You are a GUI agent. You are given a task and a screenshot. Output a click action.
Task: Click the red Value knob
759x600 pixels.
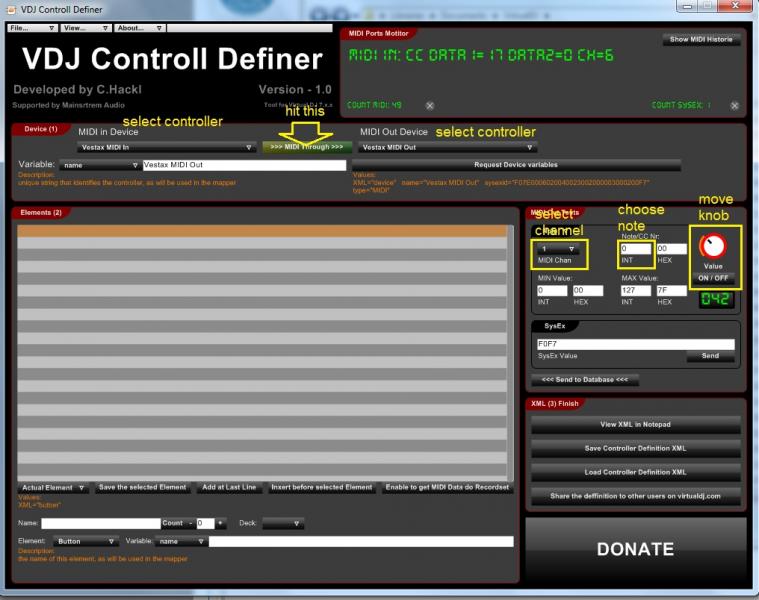pyautogui.click(x=713, y=247)
